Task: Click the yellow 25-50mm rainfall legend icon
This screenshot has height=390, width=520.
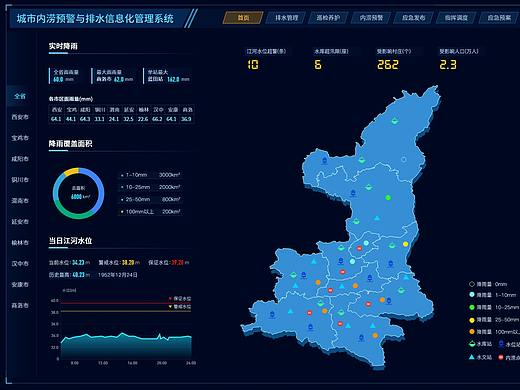Action: pyautogui.click(x=472, y=320)
